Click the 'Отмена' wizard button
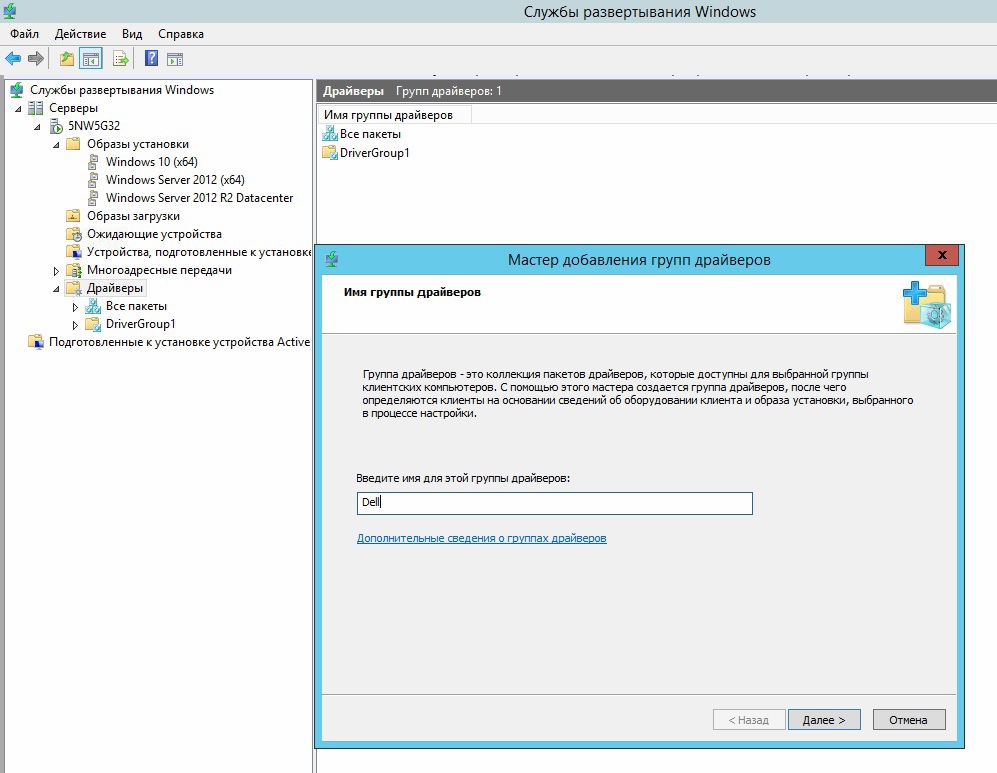997x773 pixels. tap(908, 719)
